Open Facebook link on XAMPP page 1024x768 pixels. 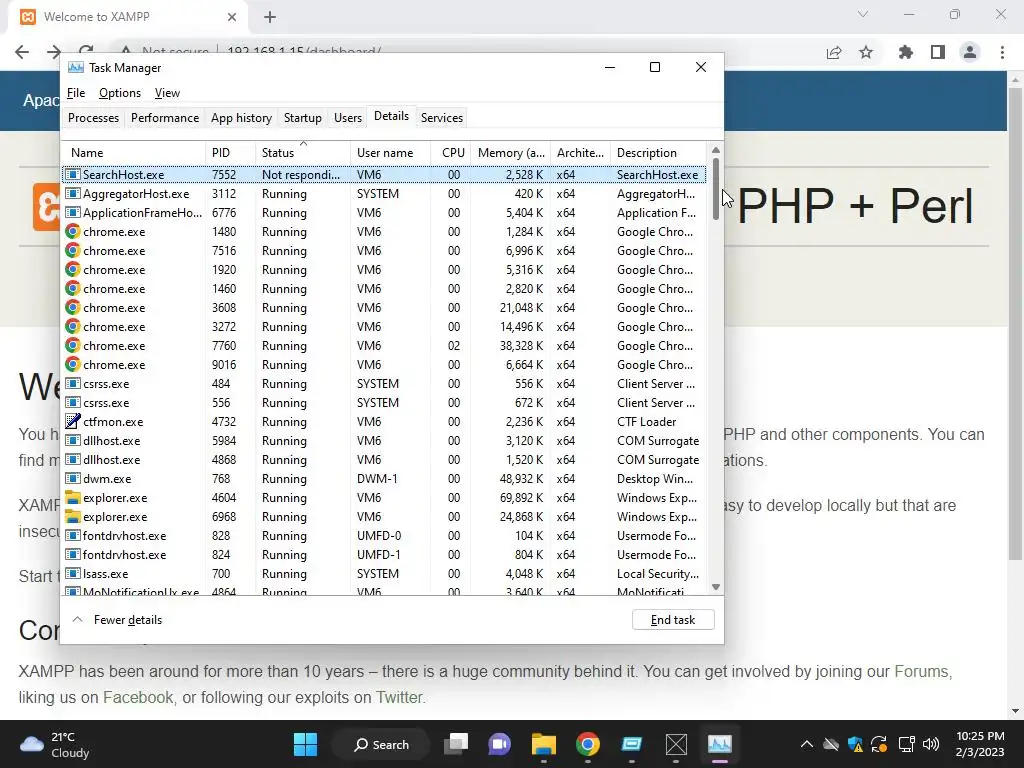(138, 697)
